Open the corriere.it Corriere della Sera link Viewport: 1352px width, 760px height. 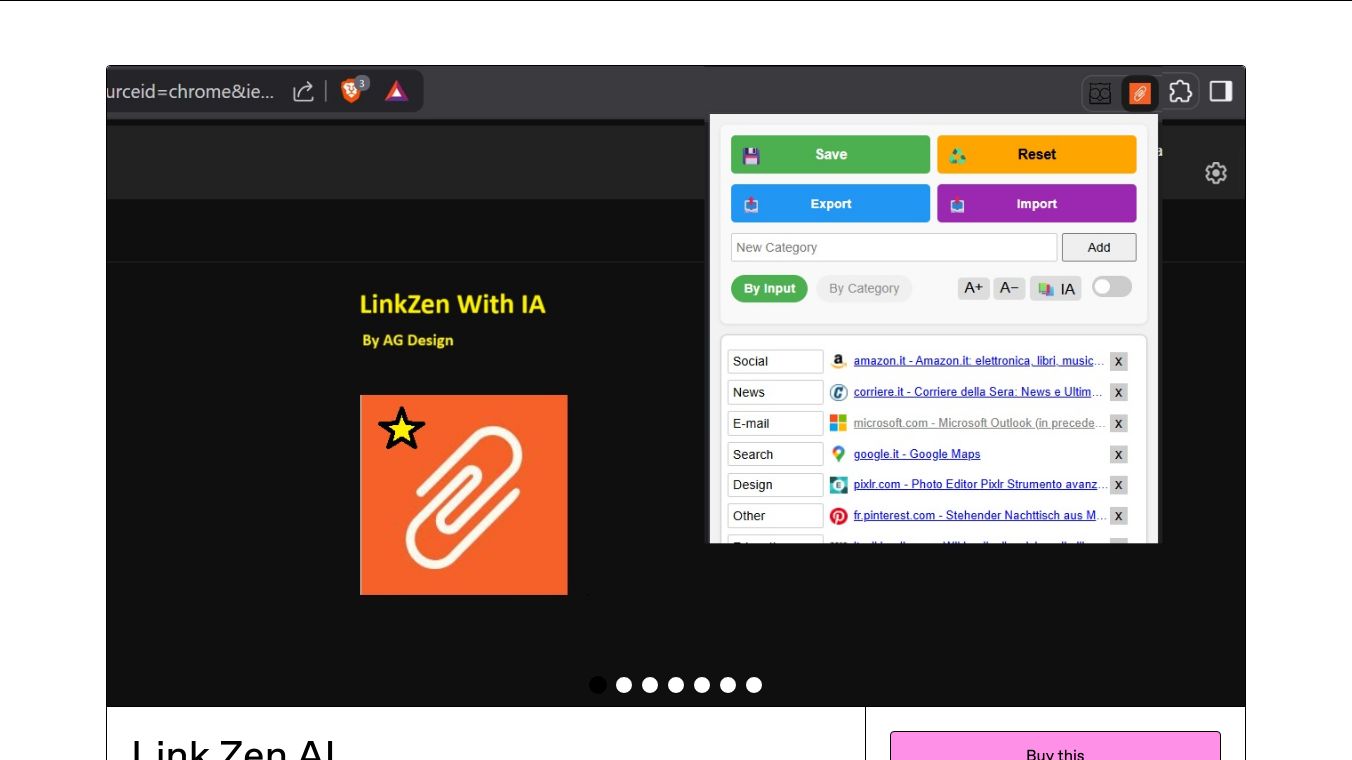(979, 392)
